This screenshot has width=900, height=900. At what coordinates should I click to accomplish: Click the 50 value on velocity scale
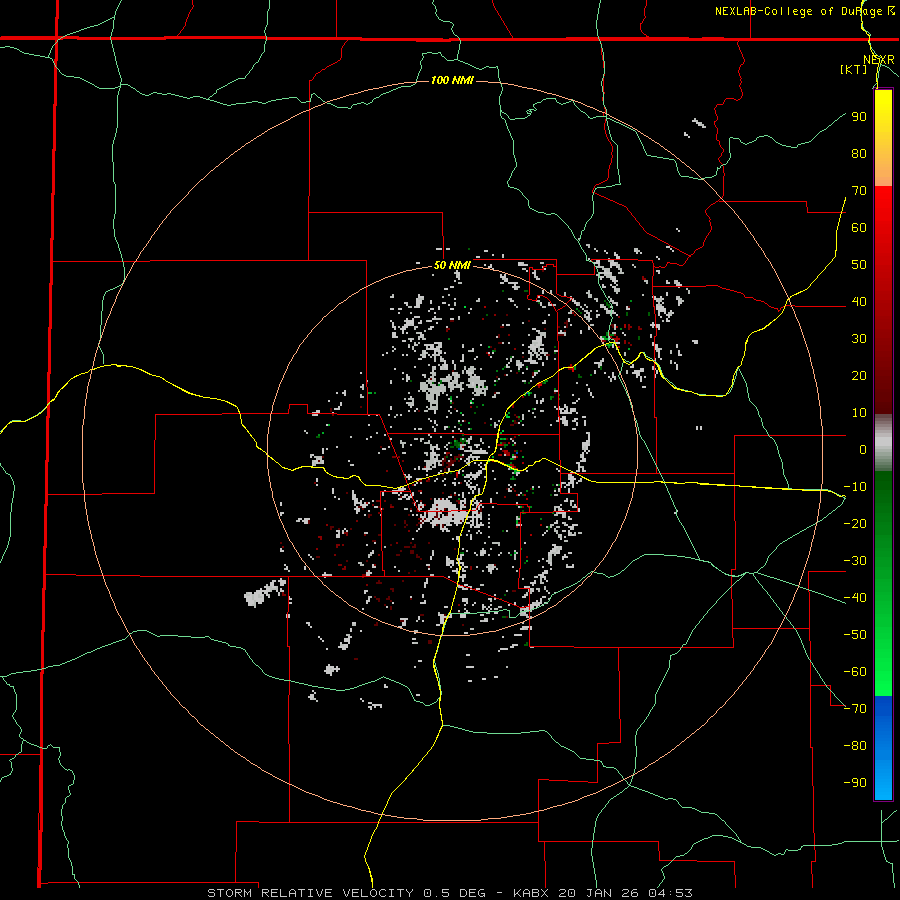(859, 265)
